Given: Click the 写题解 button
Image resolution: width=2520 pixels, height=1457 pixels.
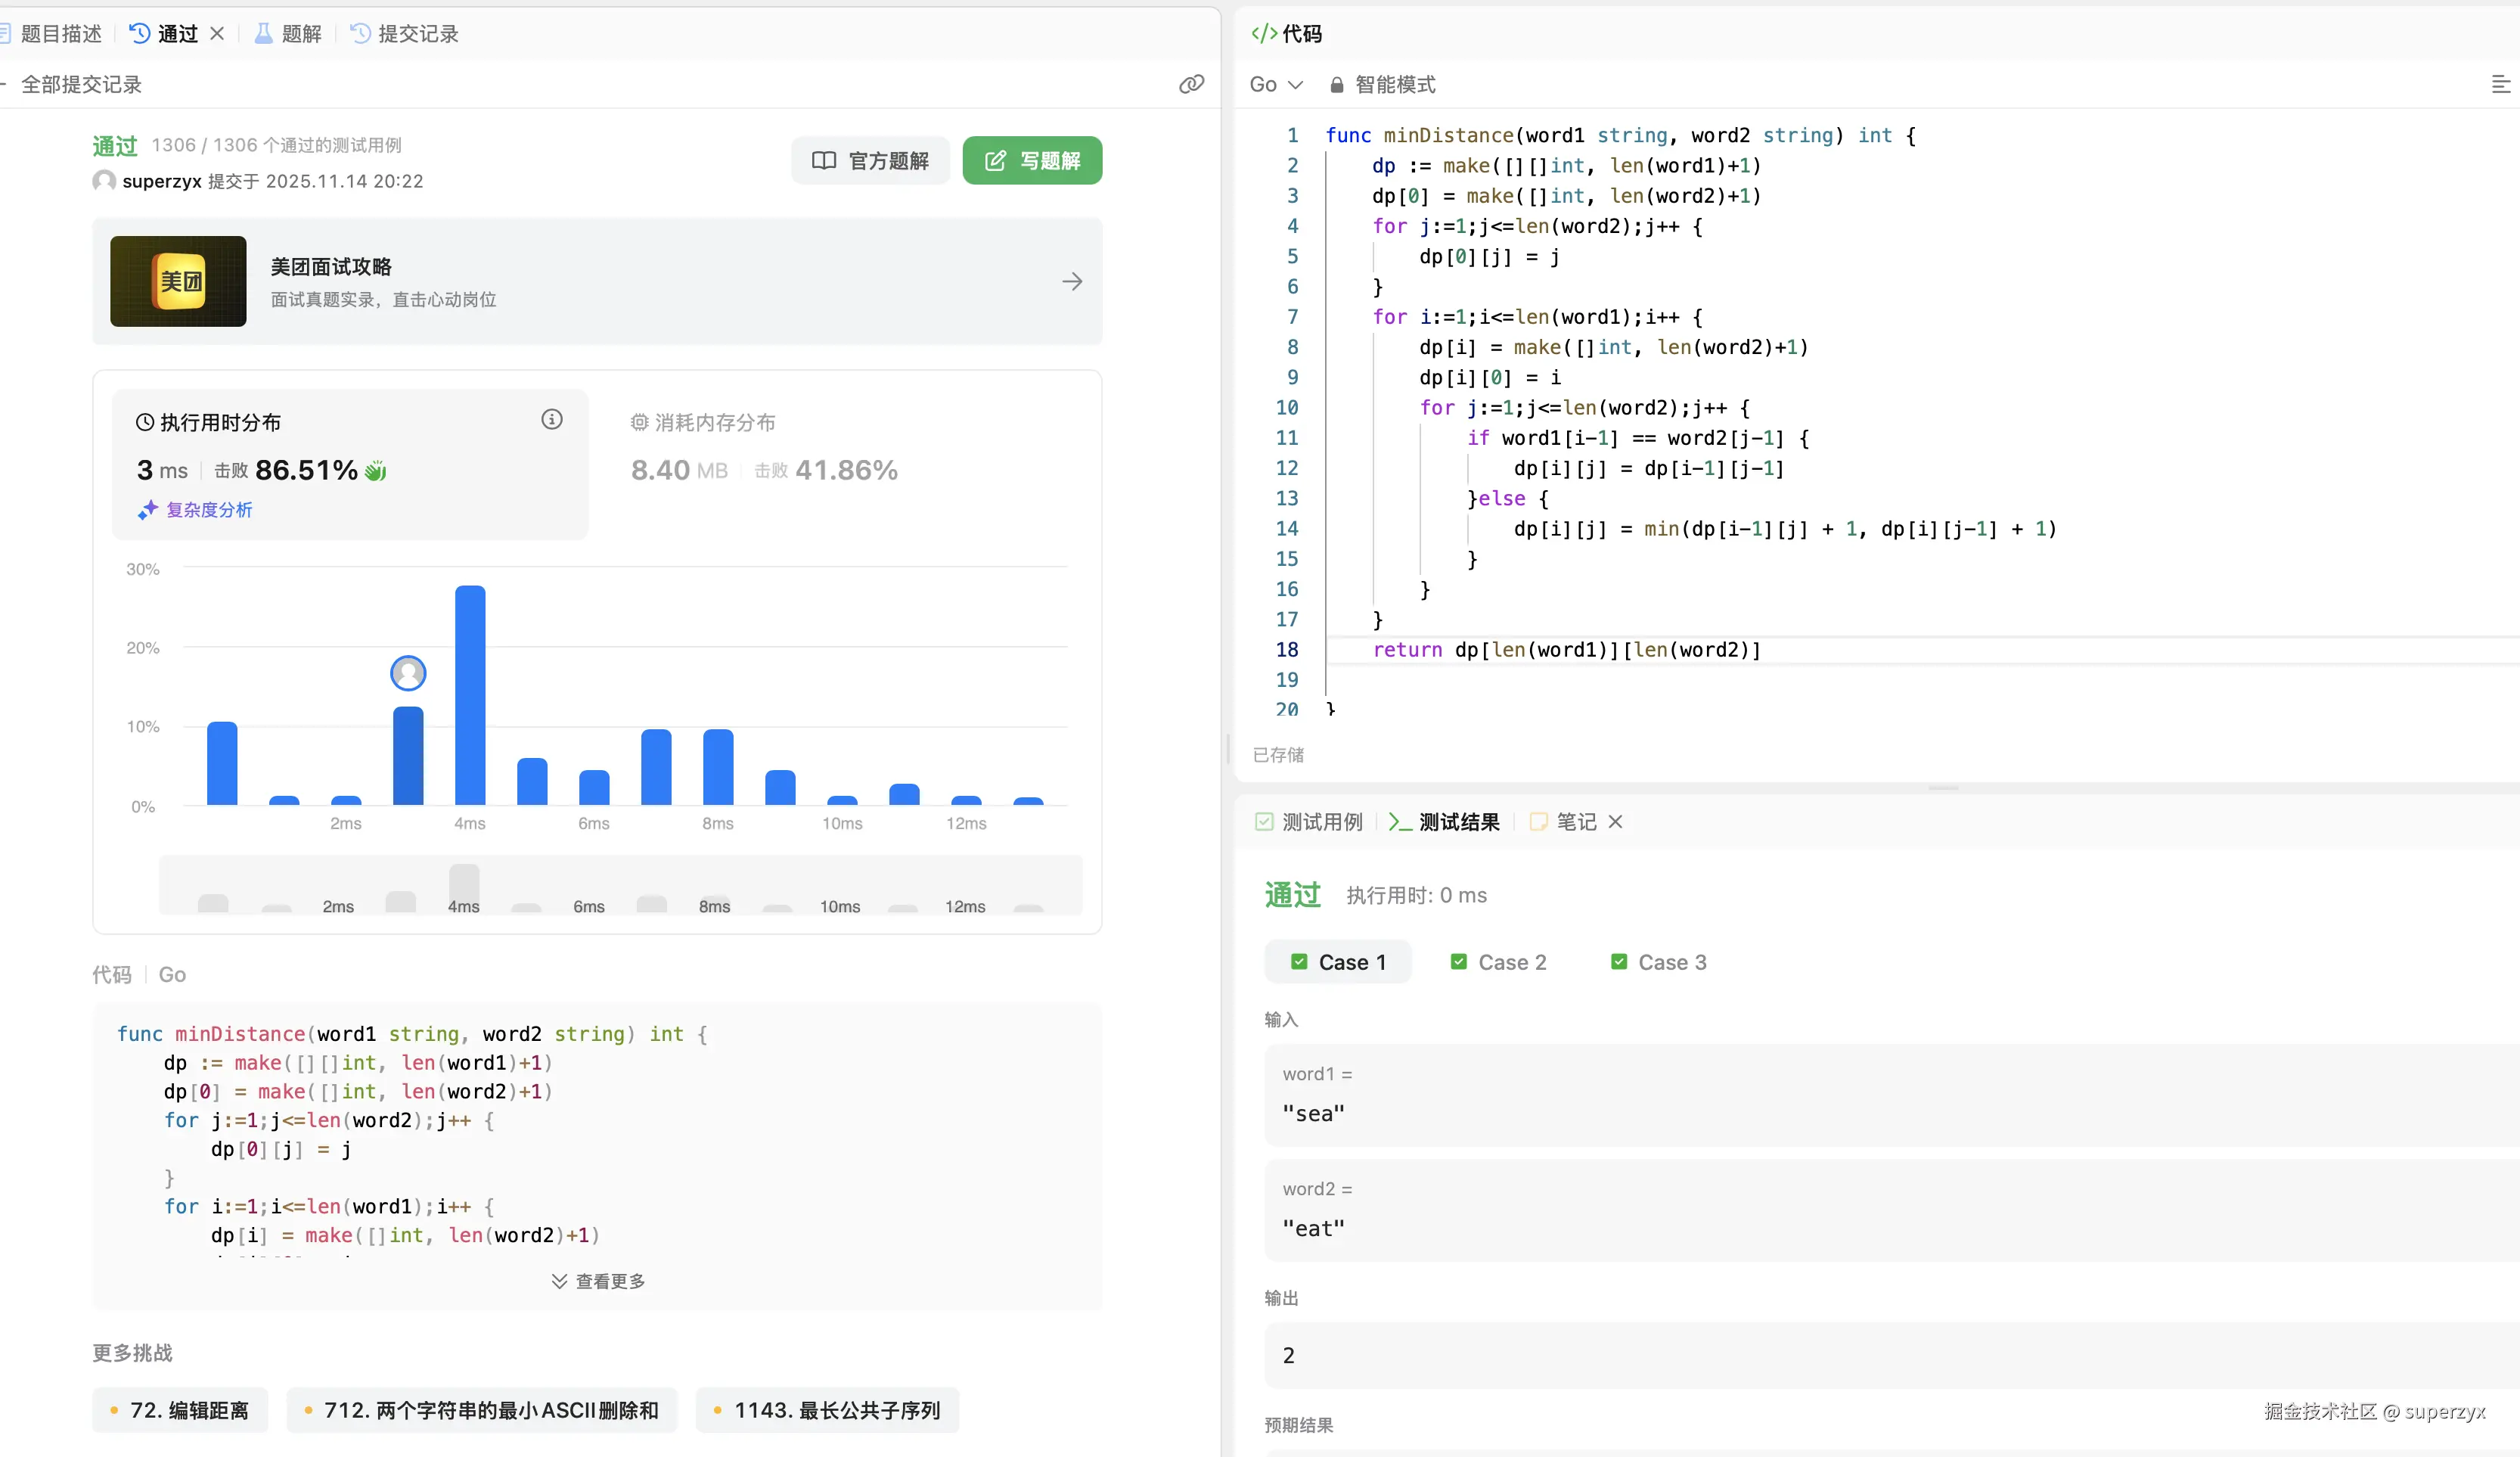Looking at the screenshot, I should (x=1032, y=161).
